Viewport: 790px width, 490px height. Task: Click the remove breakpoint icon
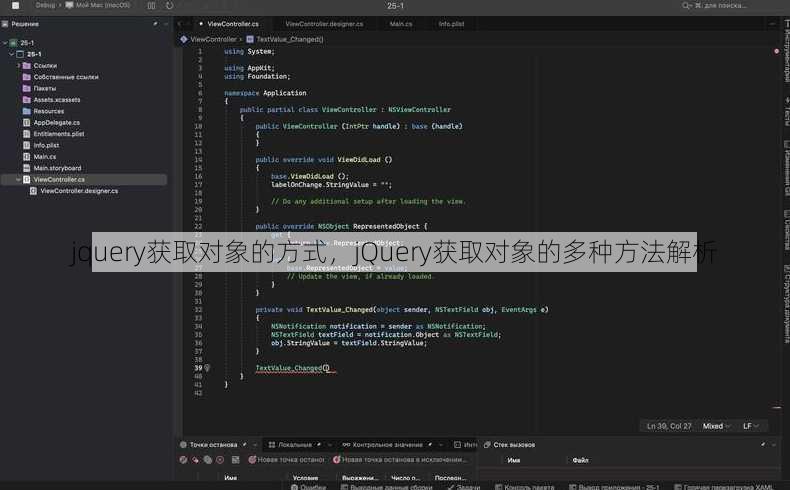(195, 460)
